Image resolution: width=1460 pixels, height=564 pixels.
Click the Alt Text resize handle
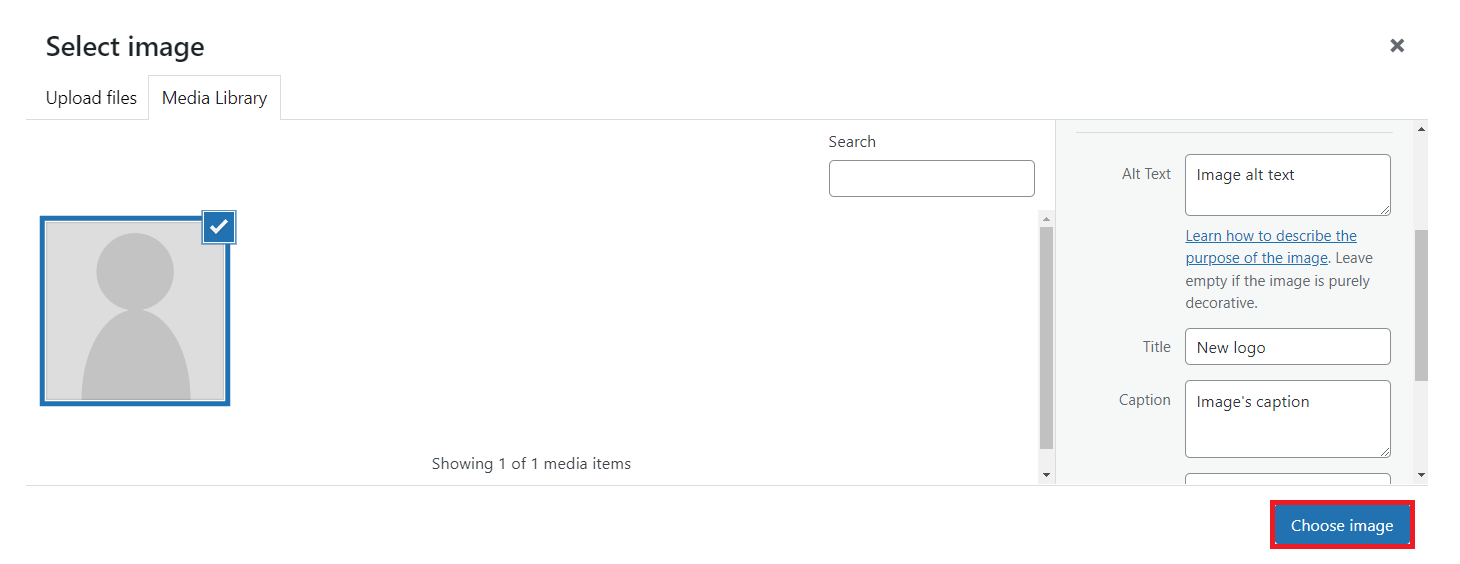pos(1384,209)
